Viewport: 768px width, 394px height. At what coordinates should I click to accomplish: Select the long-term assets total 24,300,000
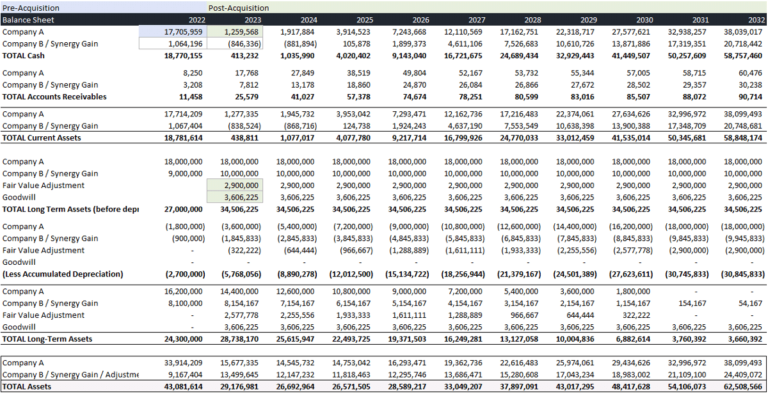[183, 339]
